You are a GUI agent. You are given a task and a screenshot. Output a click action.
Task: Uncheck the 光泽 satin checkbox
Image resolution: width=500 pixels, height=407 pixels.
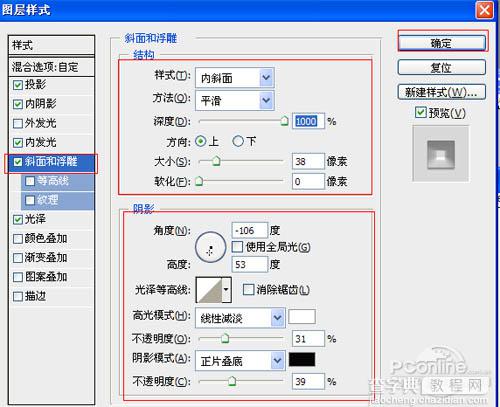[18, 220]
